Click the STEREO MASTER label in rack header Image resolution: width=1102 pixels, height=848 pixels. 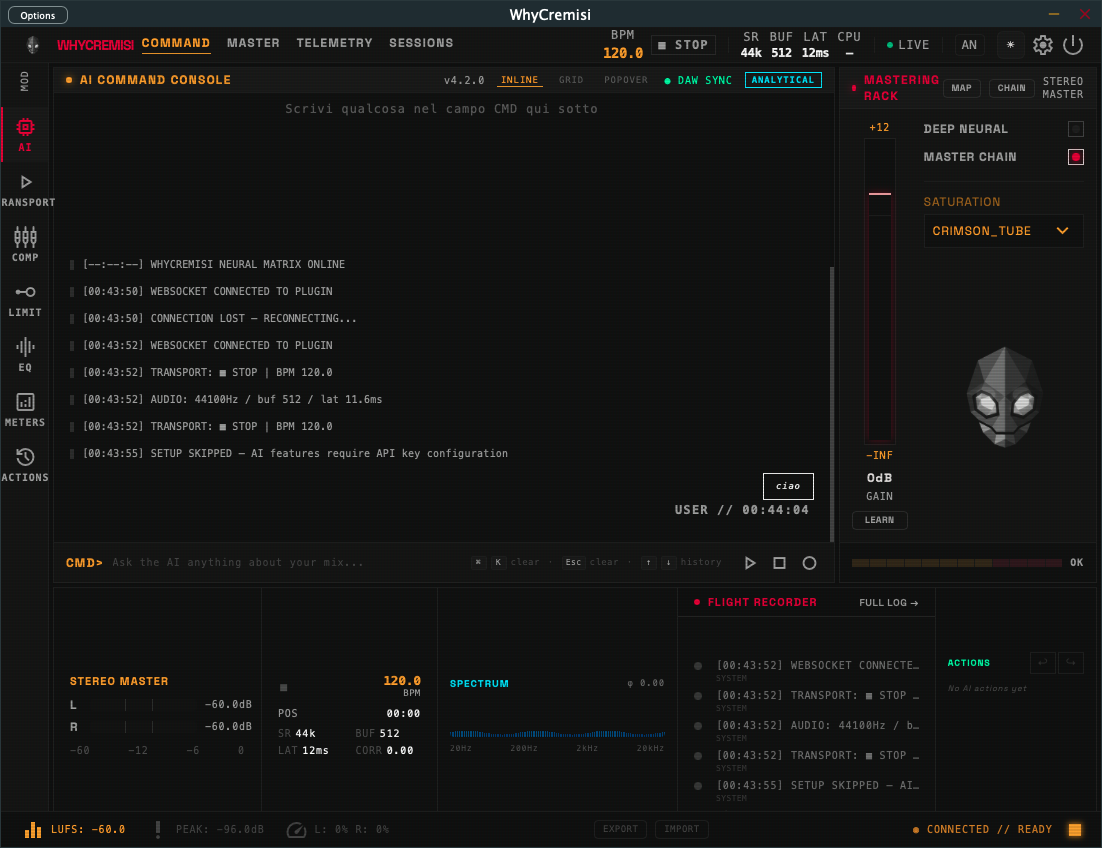click(x=1062, y=88)
